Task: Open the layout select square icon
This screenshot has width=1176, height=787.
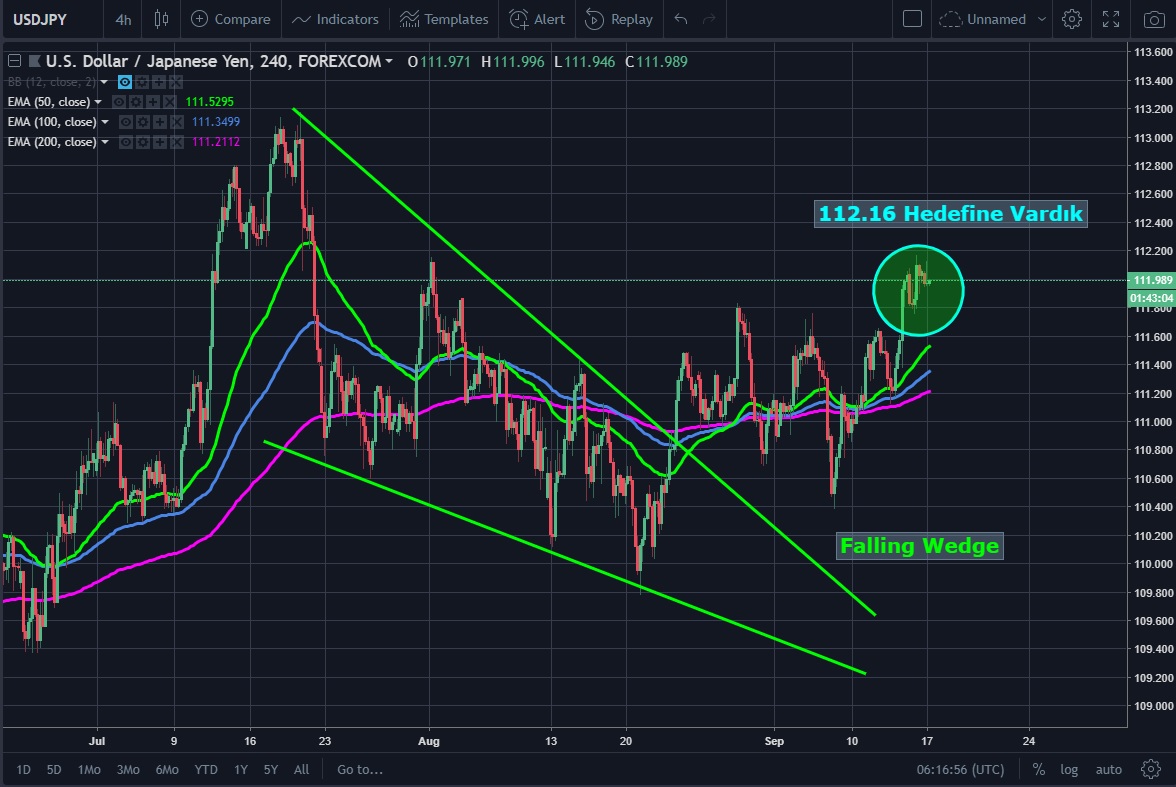Action: point(911,19)
